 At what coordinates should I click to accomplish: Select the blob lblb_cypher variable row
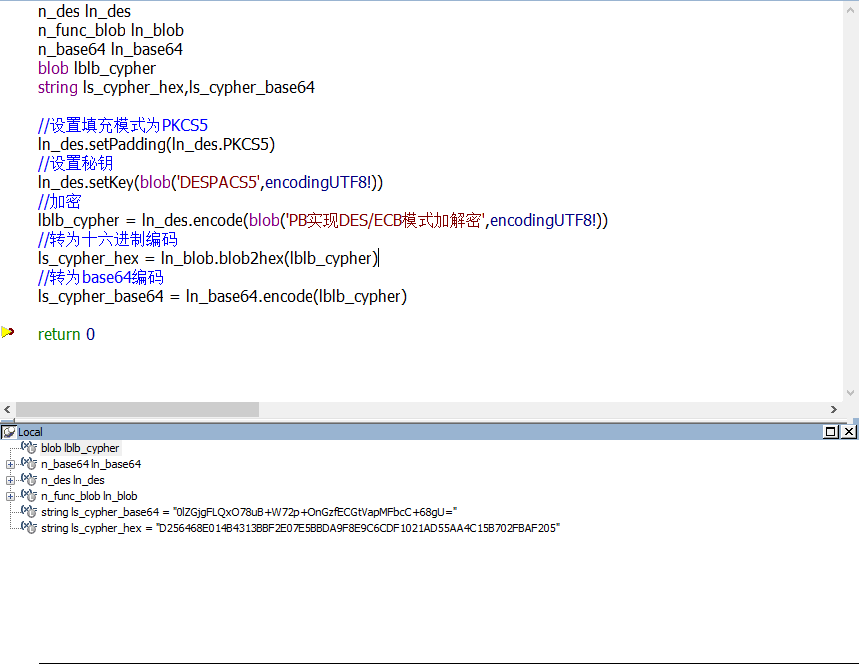80,448
